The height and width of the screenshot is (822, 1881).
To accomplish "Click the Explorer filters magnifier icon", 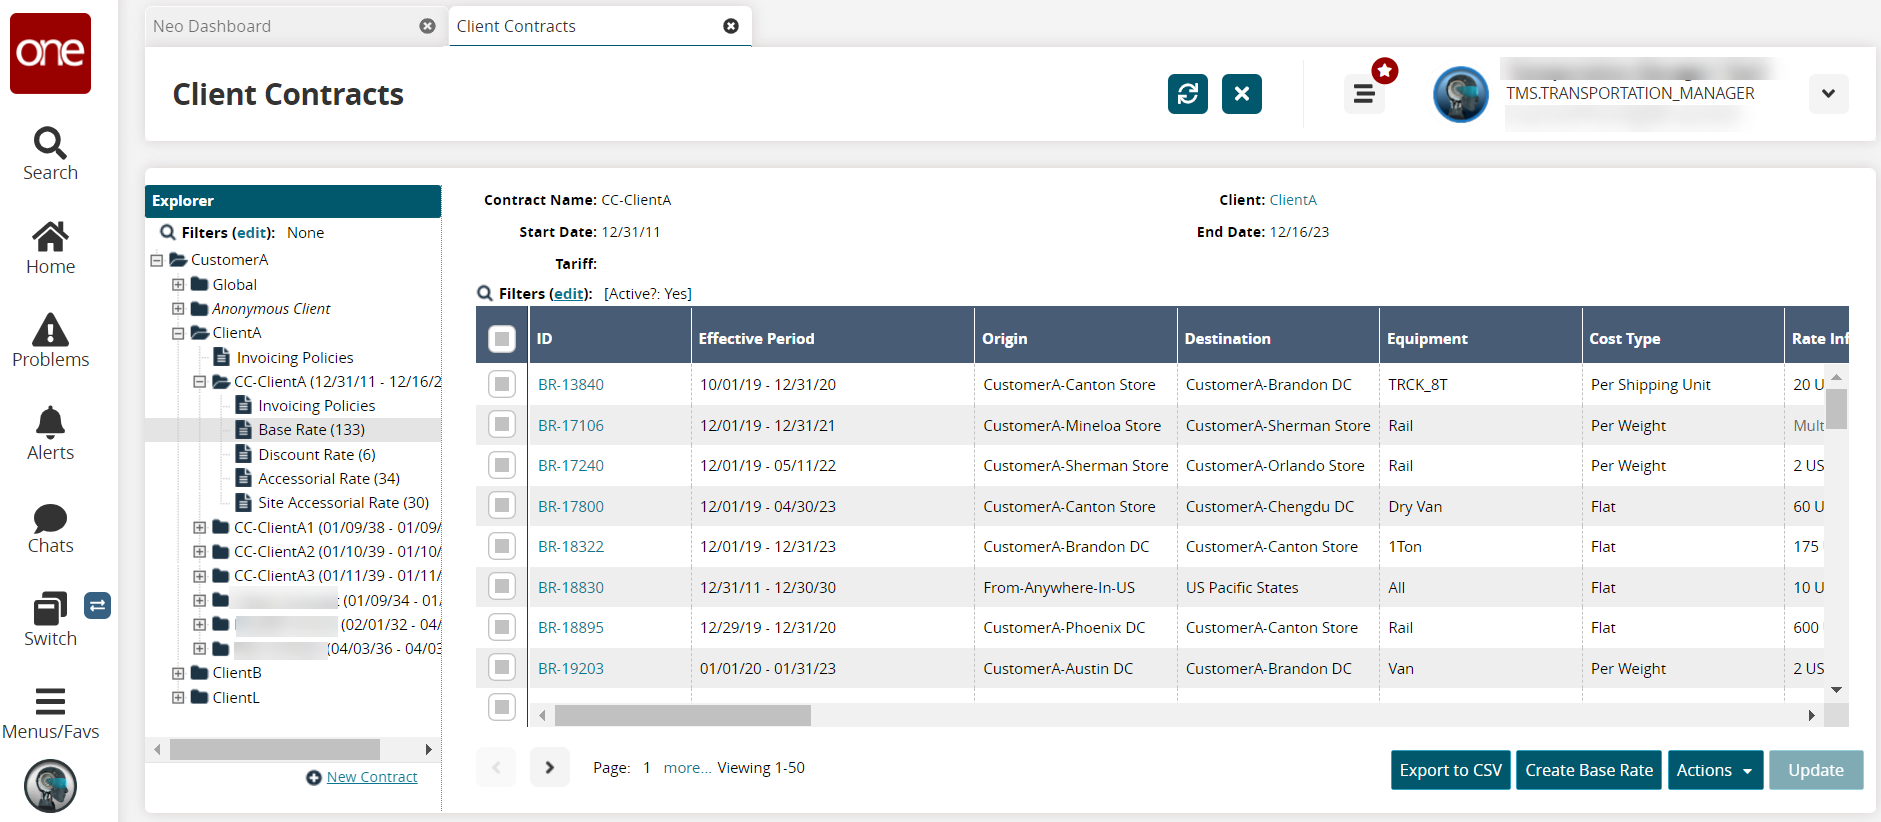I will (168, 232).
